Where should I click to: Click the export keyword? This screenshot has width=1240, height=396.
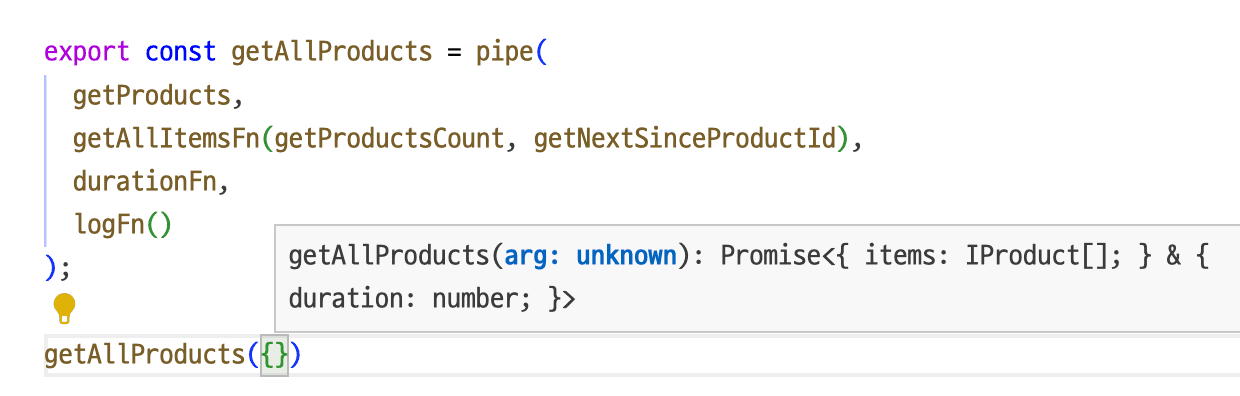(88, 52)
